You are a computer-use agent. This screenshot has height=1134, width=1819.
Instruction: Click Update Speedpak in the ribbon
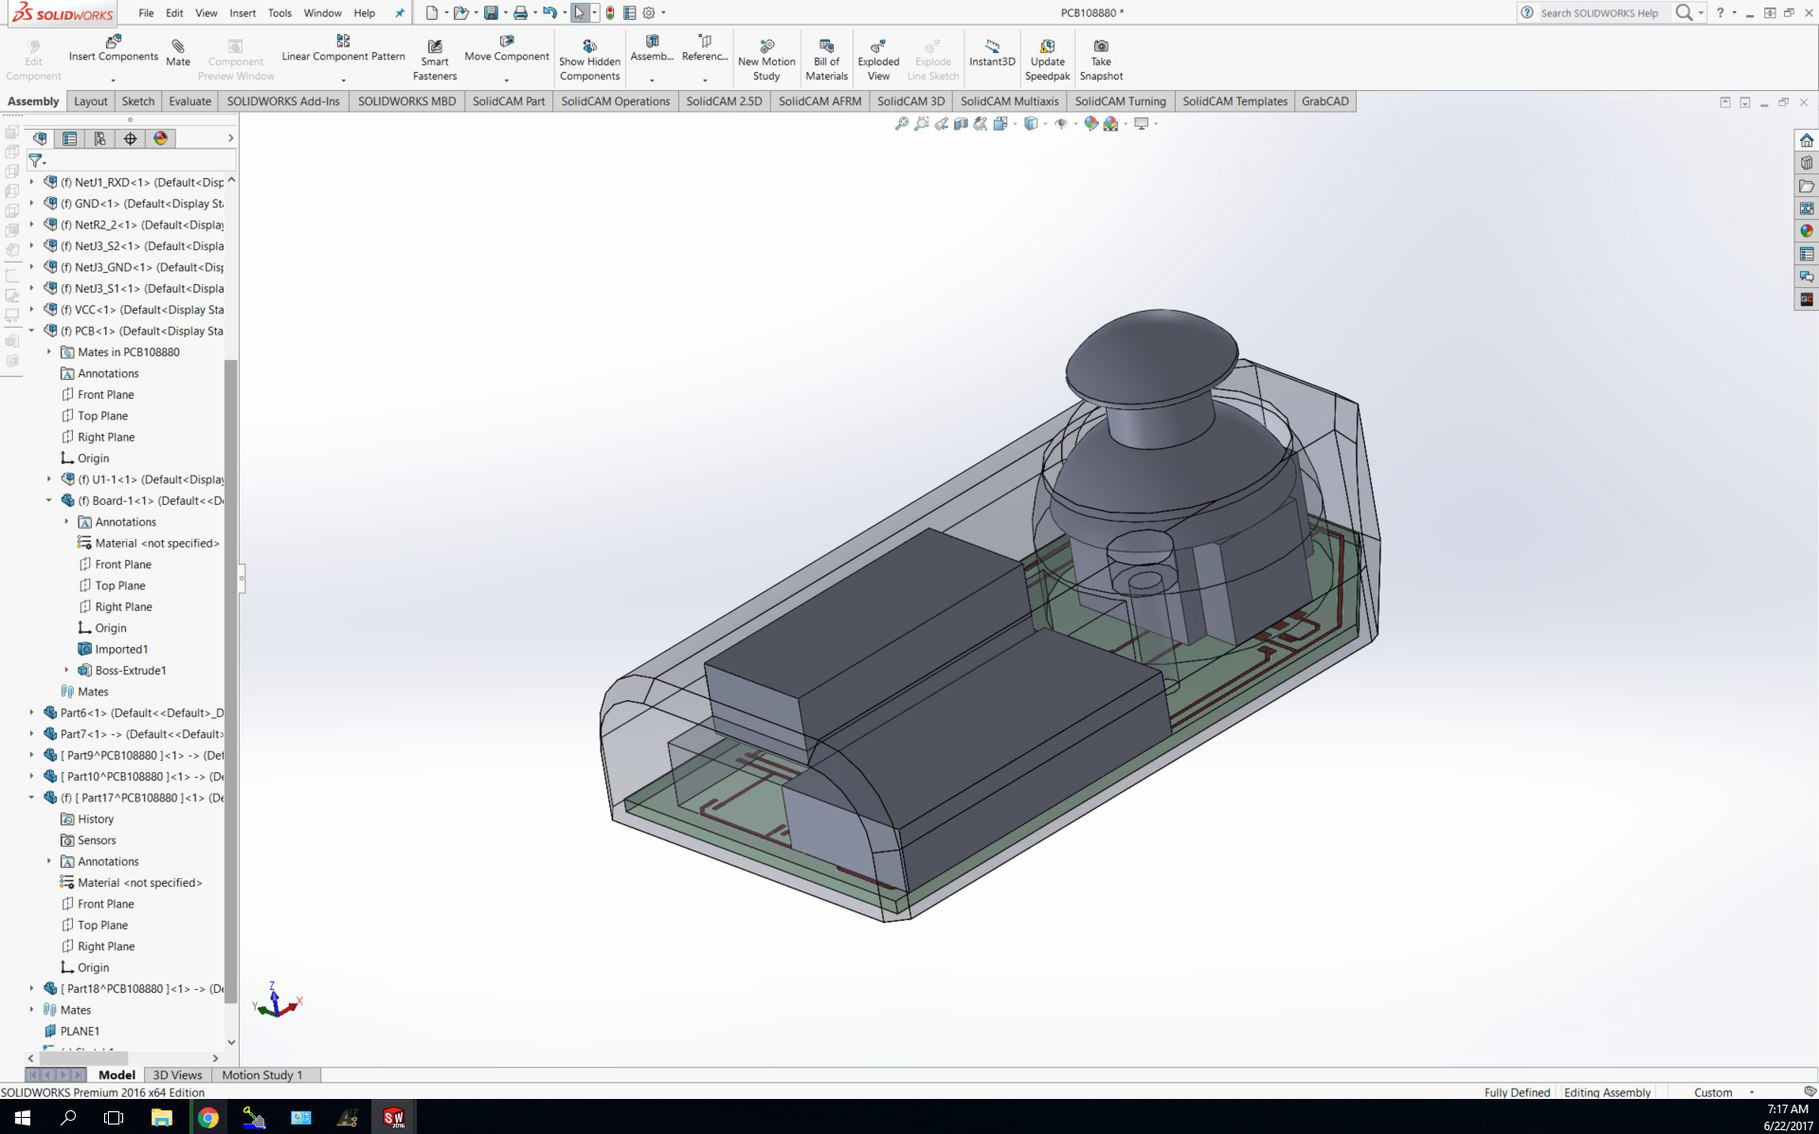pos(1046,57)
